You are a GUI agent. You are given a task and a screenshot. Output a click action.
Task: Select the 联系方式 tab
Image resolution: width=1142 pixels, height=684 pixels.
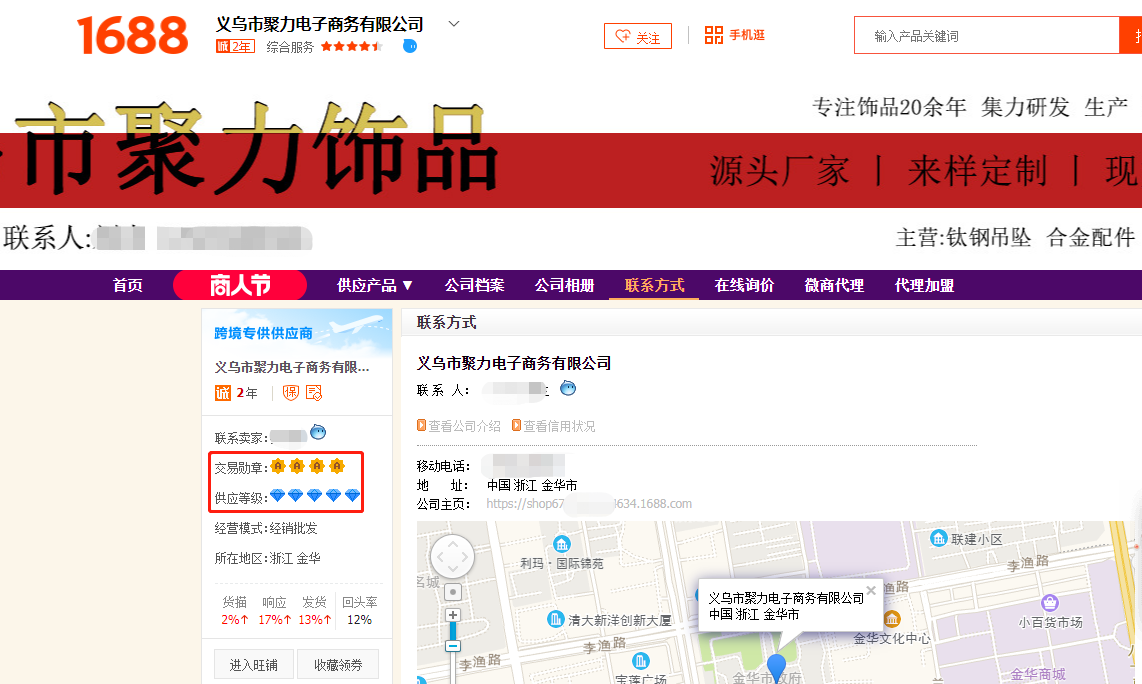[x=654, y=286]
